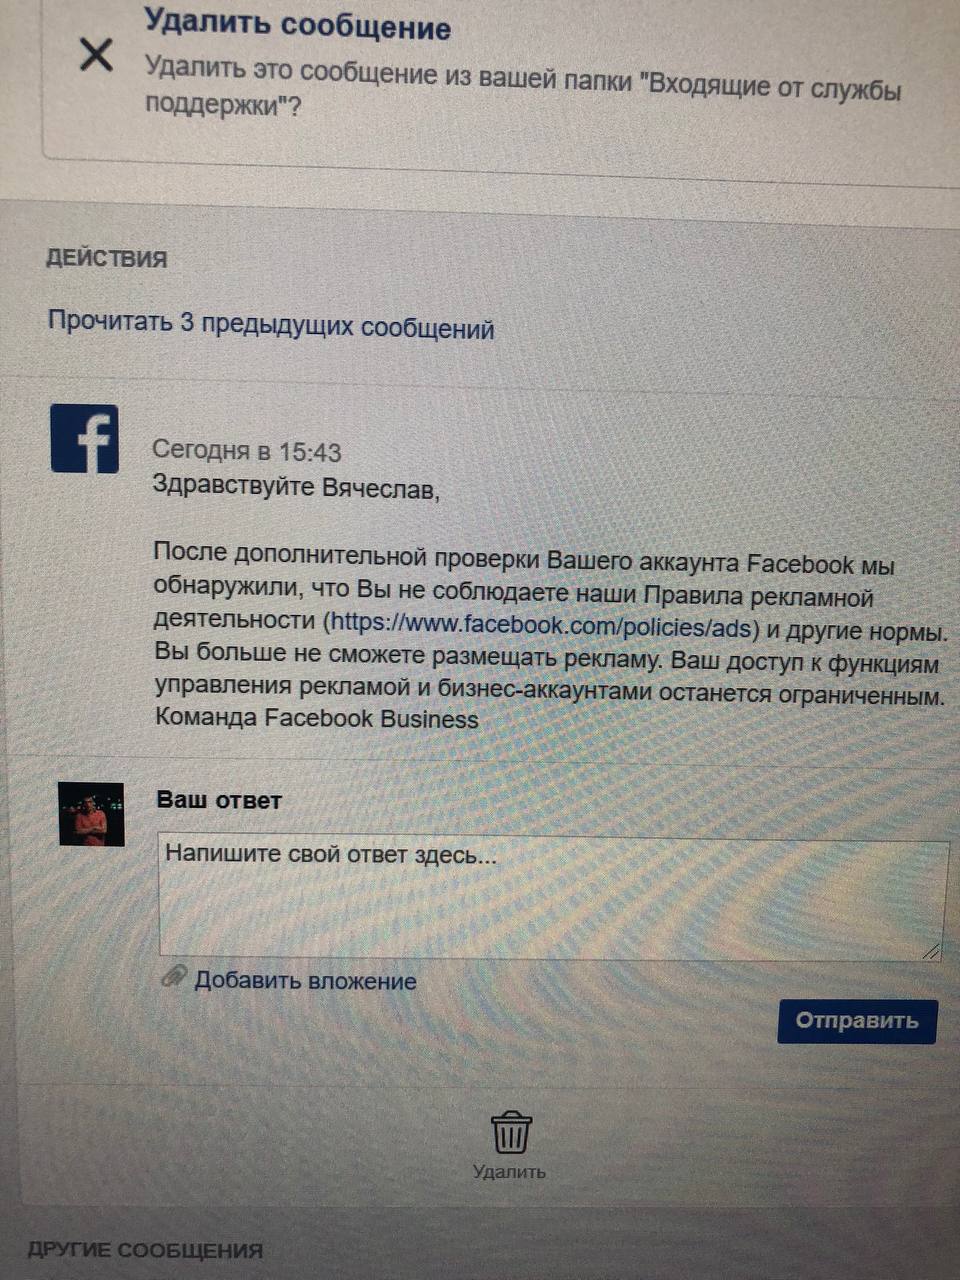This screenshot has width=960, height=1280.
Task: Click the dialog question about Входящие от службы поддержки
Action: coord(523,89)
